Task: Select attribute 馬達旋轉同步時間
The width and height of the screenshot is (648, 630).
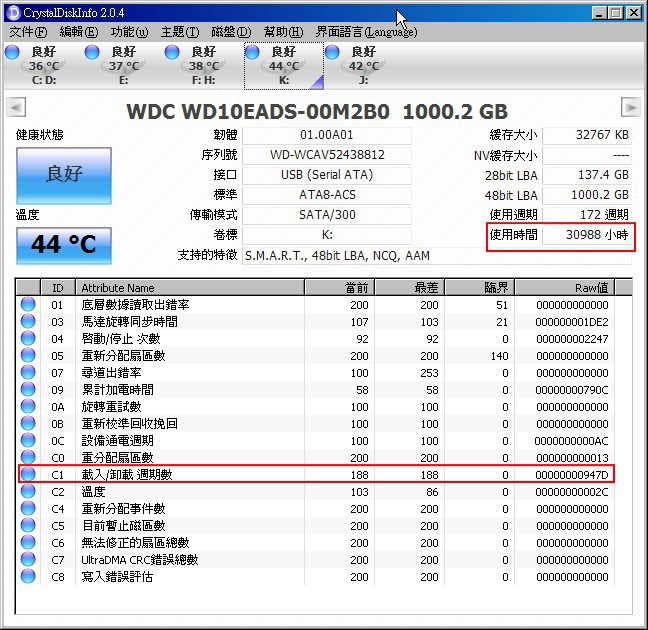Action: coord(130,322)
